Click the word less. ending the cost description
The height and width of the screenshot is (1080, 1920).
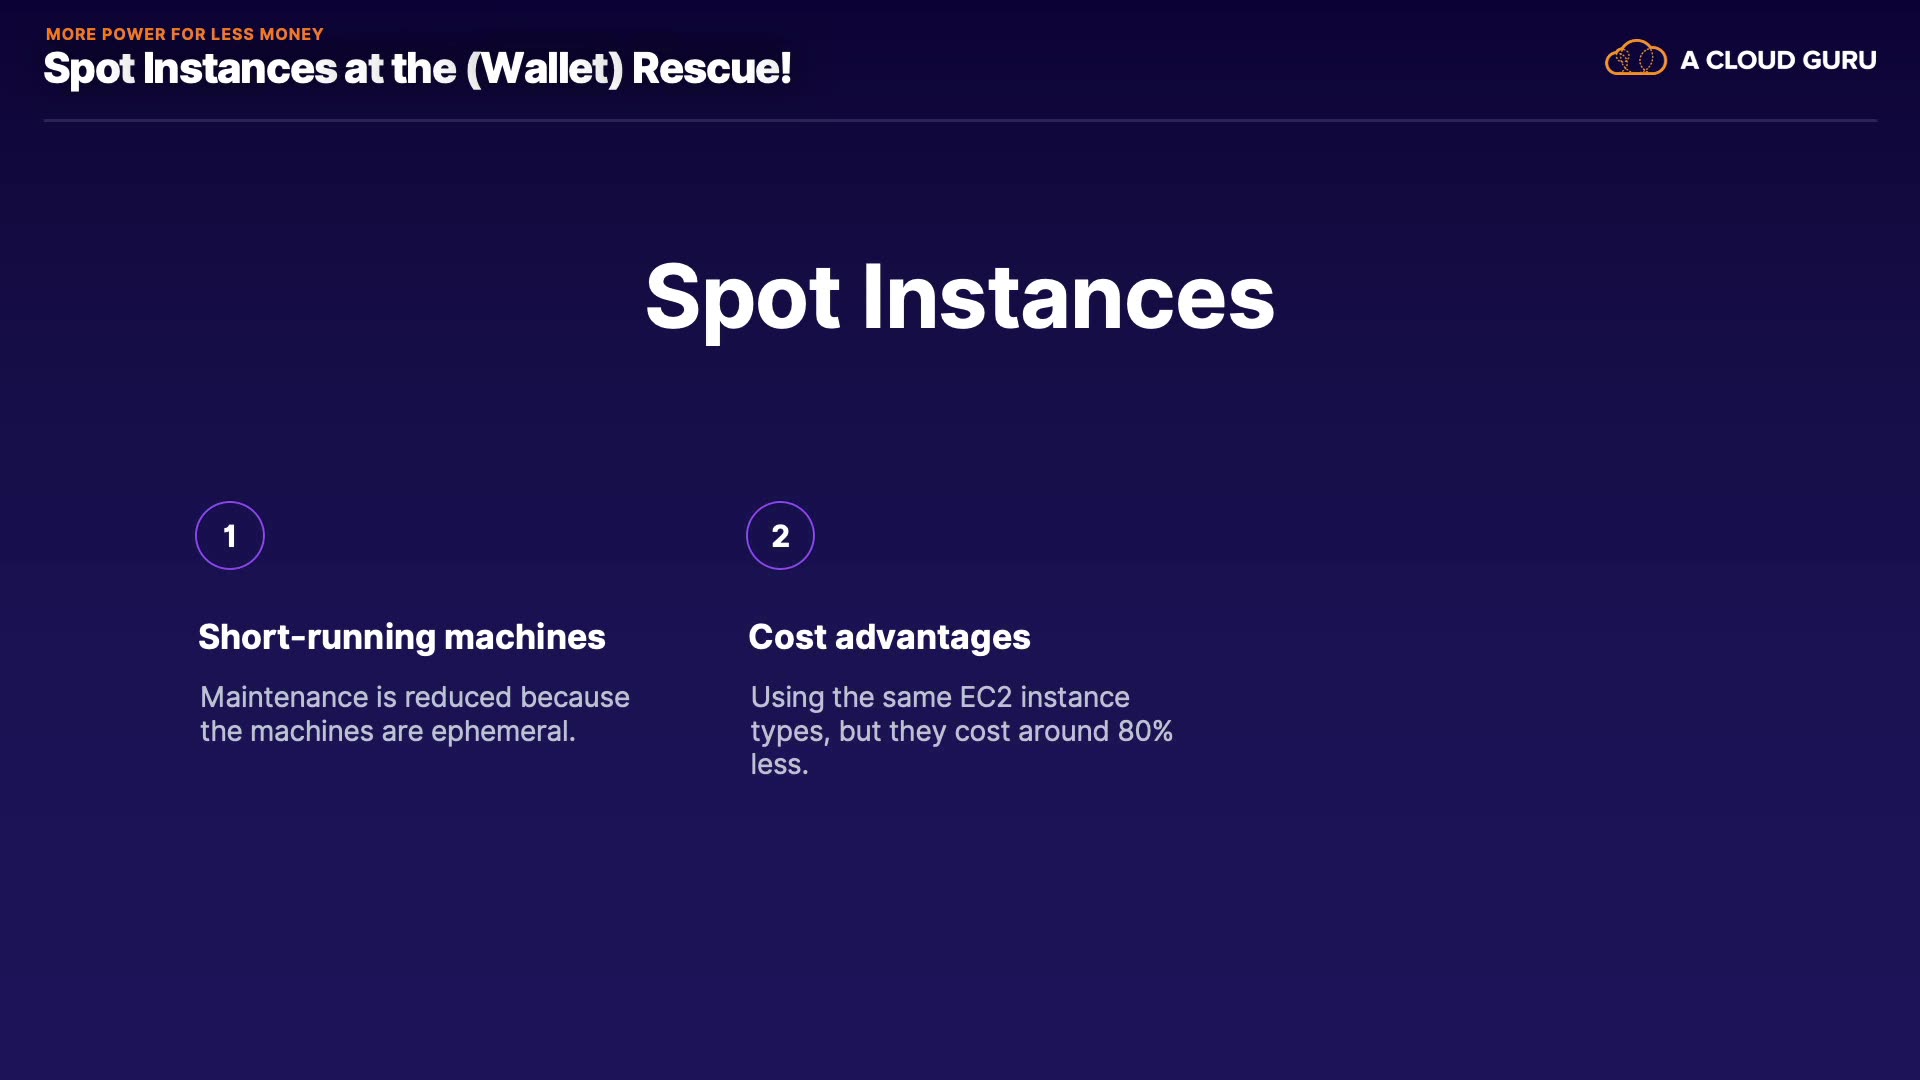pos(779,764)
